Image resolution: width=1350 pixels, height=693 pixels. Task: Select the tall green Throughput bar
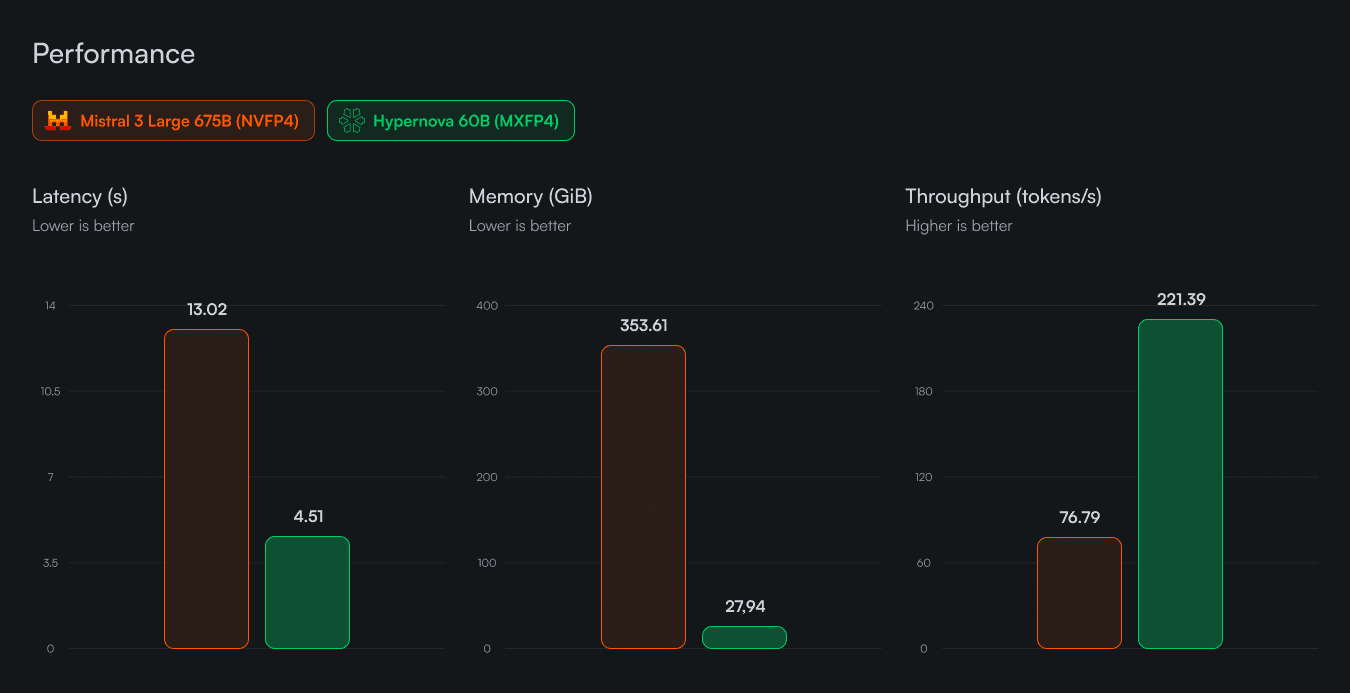coord(1180,484)
